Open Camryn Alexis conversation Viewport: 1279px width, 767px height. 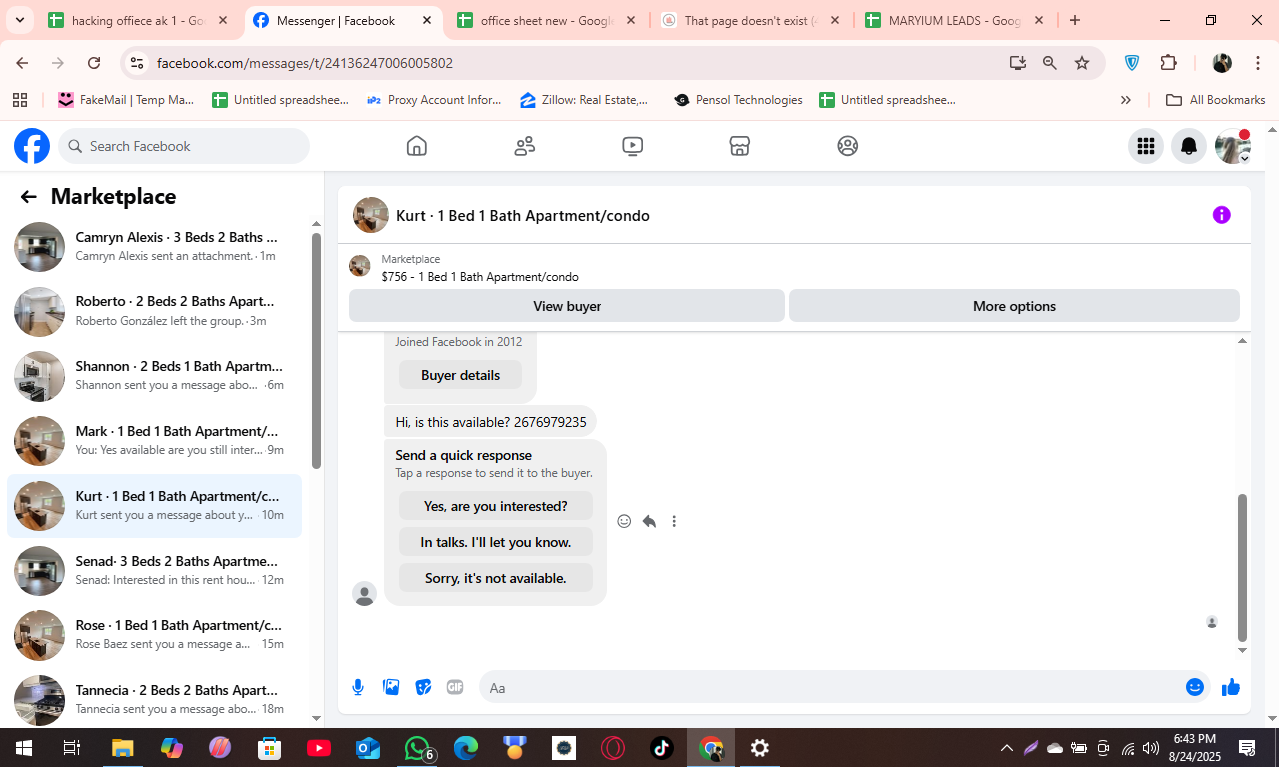(155, 246)
